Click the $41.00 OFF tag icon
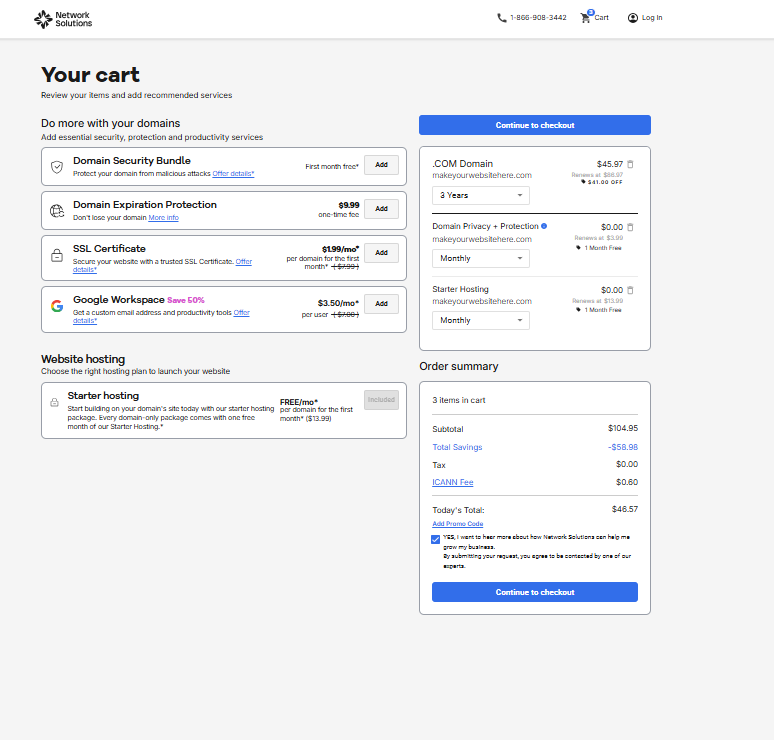This screenshot has width=774, height=740. [x=583, y=182]
